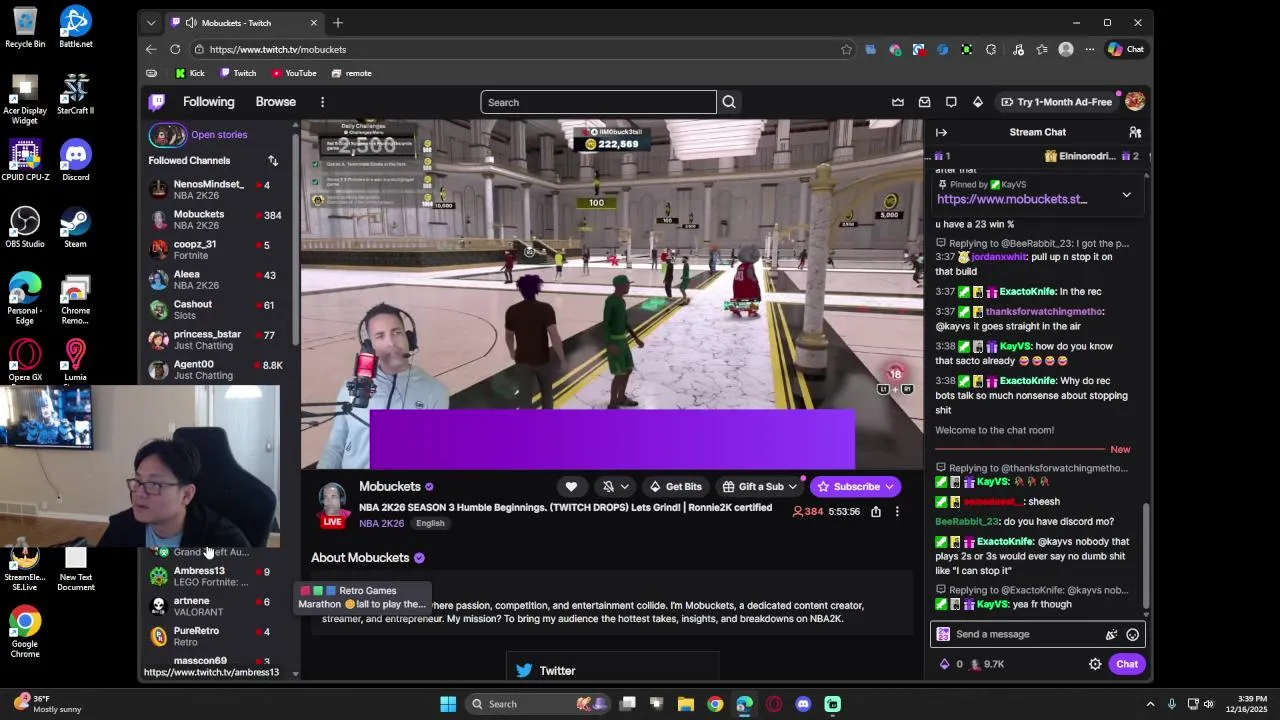Open the pinned mobuckets.st link in chat

pyautogui.click(x=1012, y=199)
